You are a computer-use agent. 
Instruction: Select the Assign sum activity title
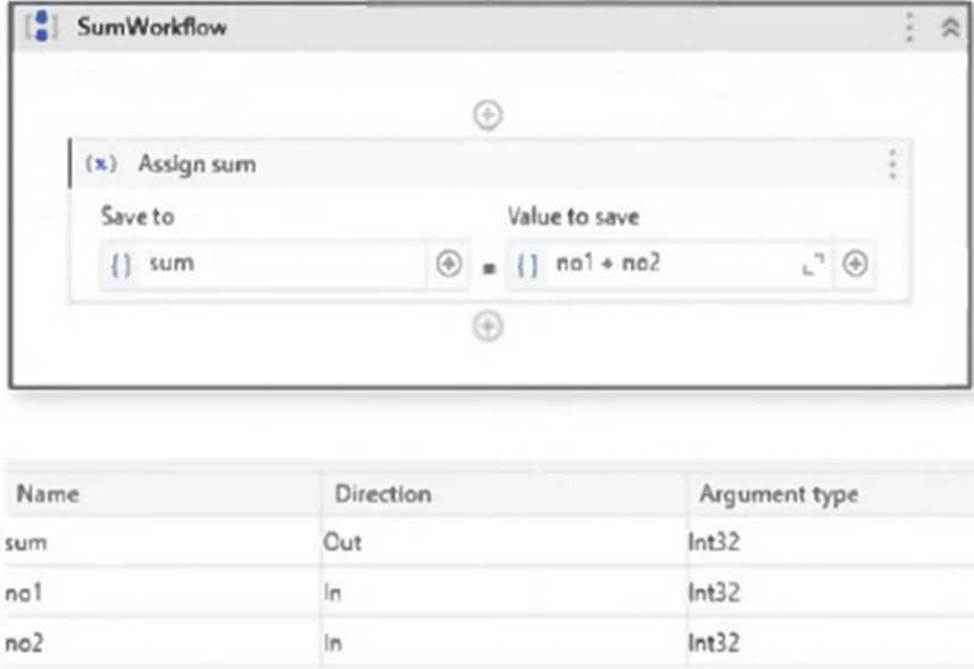pyautogui.click(x=197, y=165)
